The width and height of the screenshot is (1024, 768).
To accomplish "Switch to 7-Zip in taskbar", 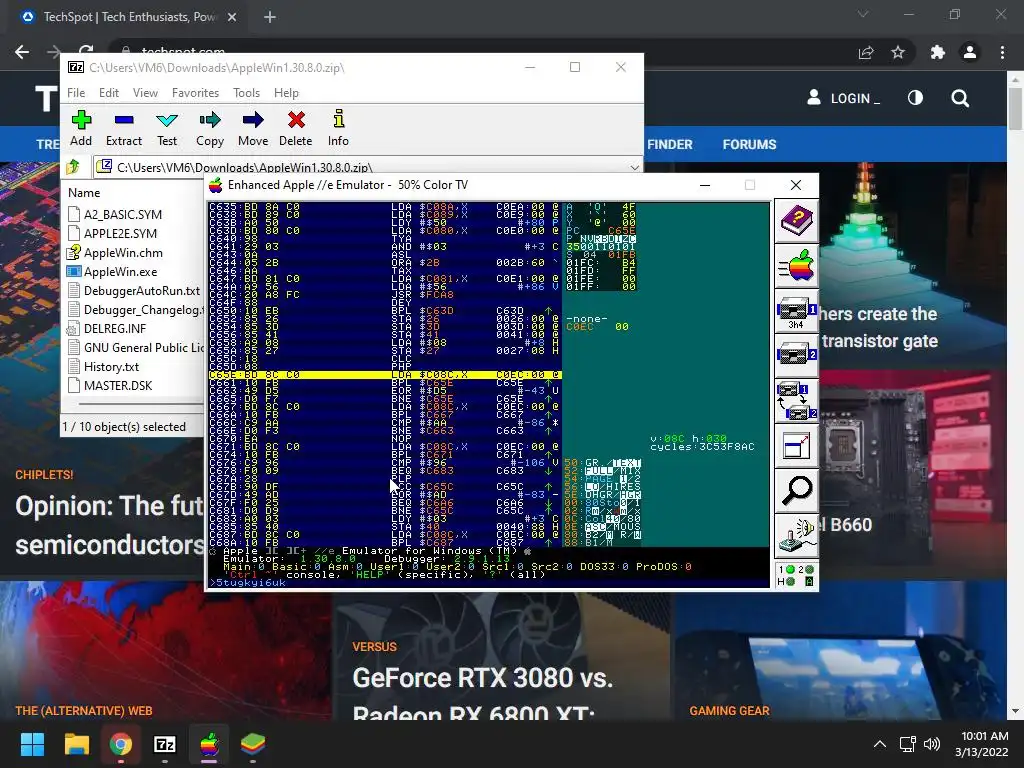I will (165, 744).
